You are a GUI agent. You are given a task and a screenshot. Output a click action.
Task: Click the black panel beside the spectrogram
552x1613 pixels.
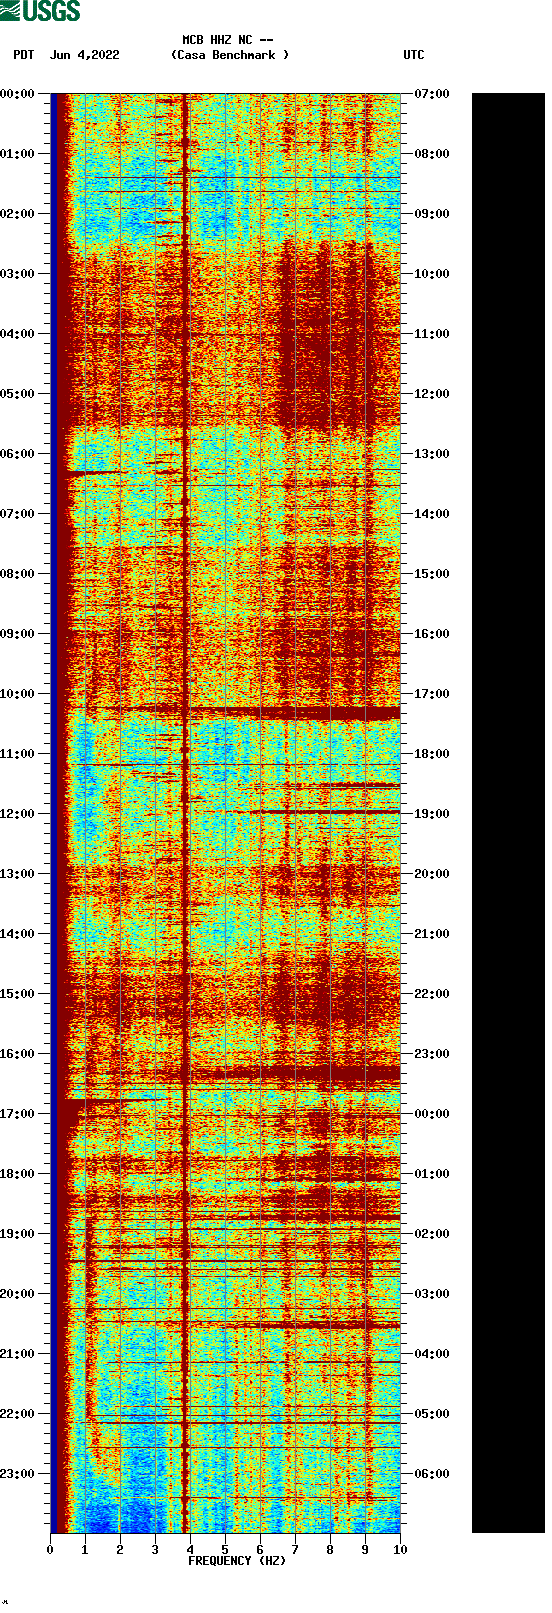(508, 813)
